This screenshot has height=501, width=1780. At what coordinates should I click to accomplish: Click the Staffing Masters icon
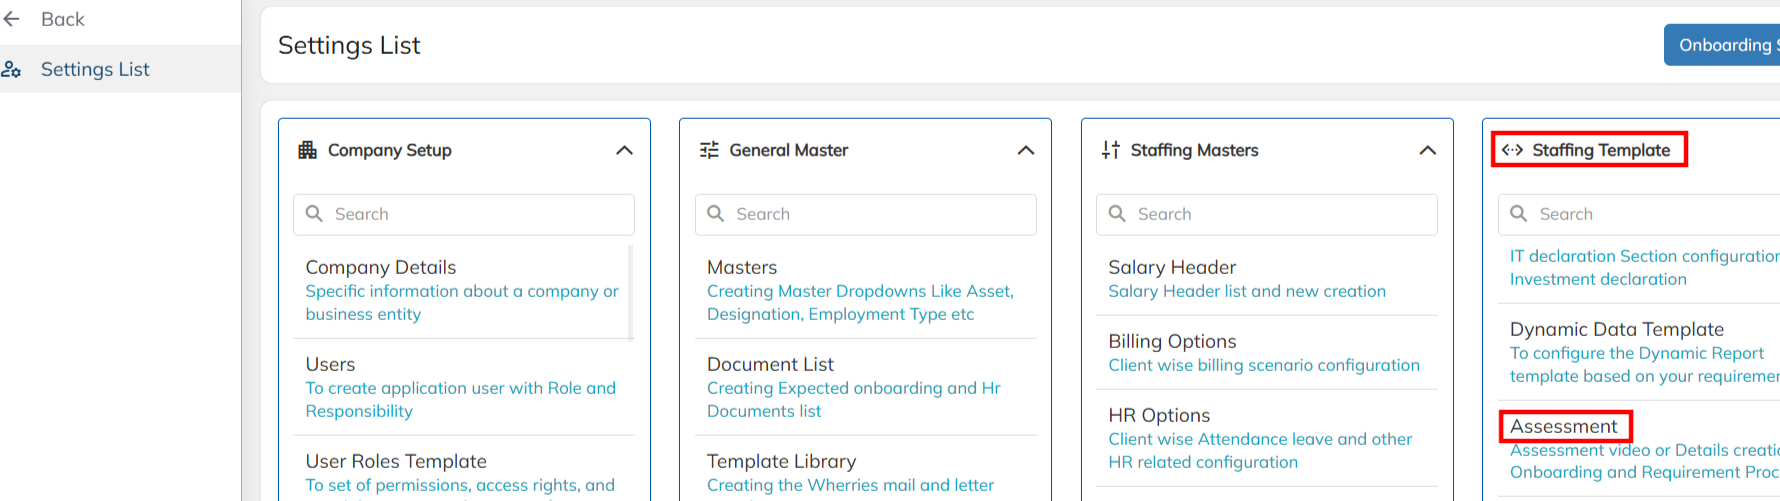coord(1110,150)
